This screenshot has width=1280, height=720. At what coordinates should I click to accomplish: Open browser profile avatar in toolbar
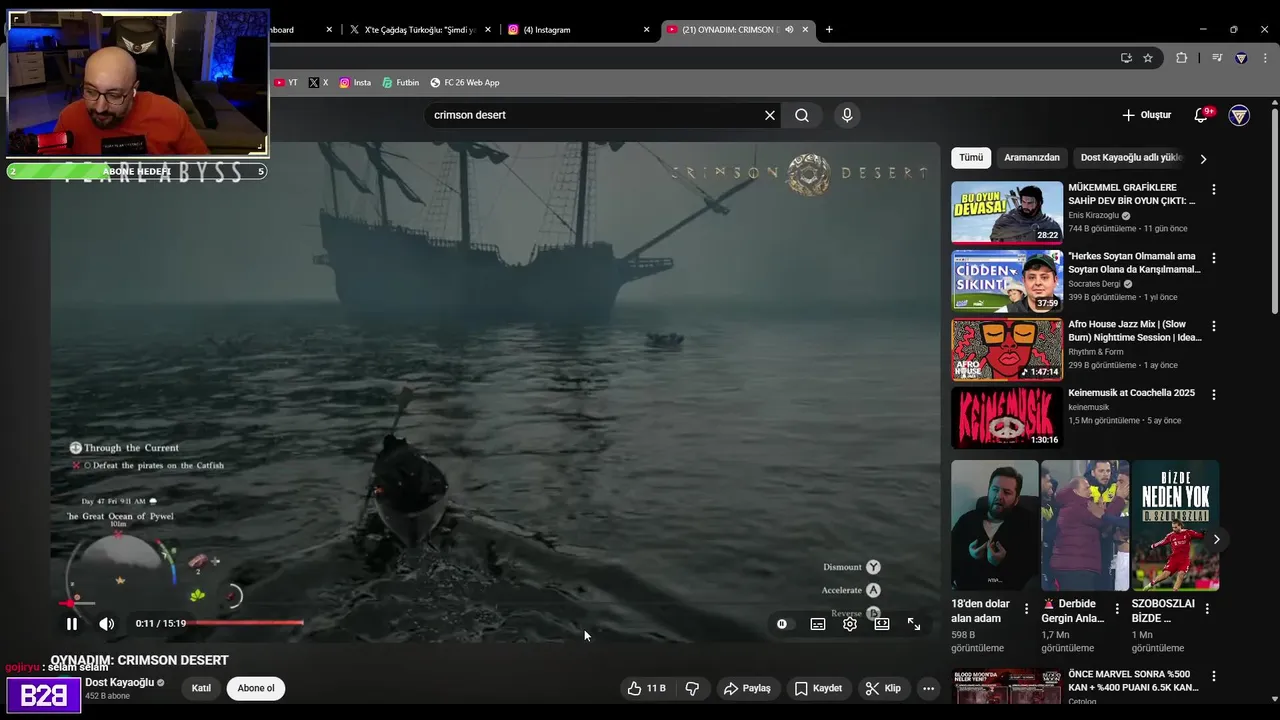[x=1241, y=58]
